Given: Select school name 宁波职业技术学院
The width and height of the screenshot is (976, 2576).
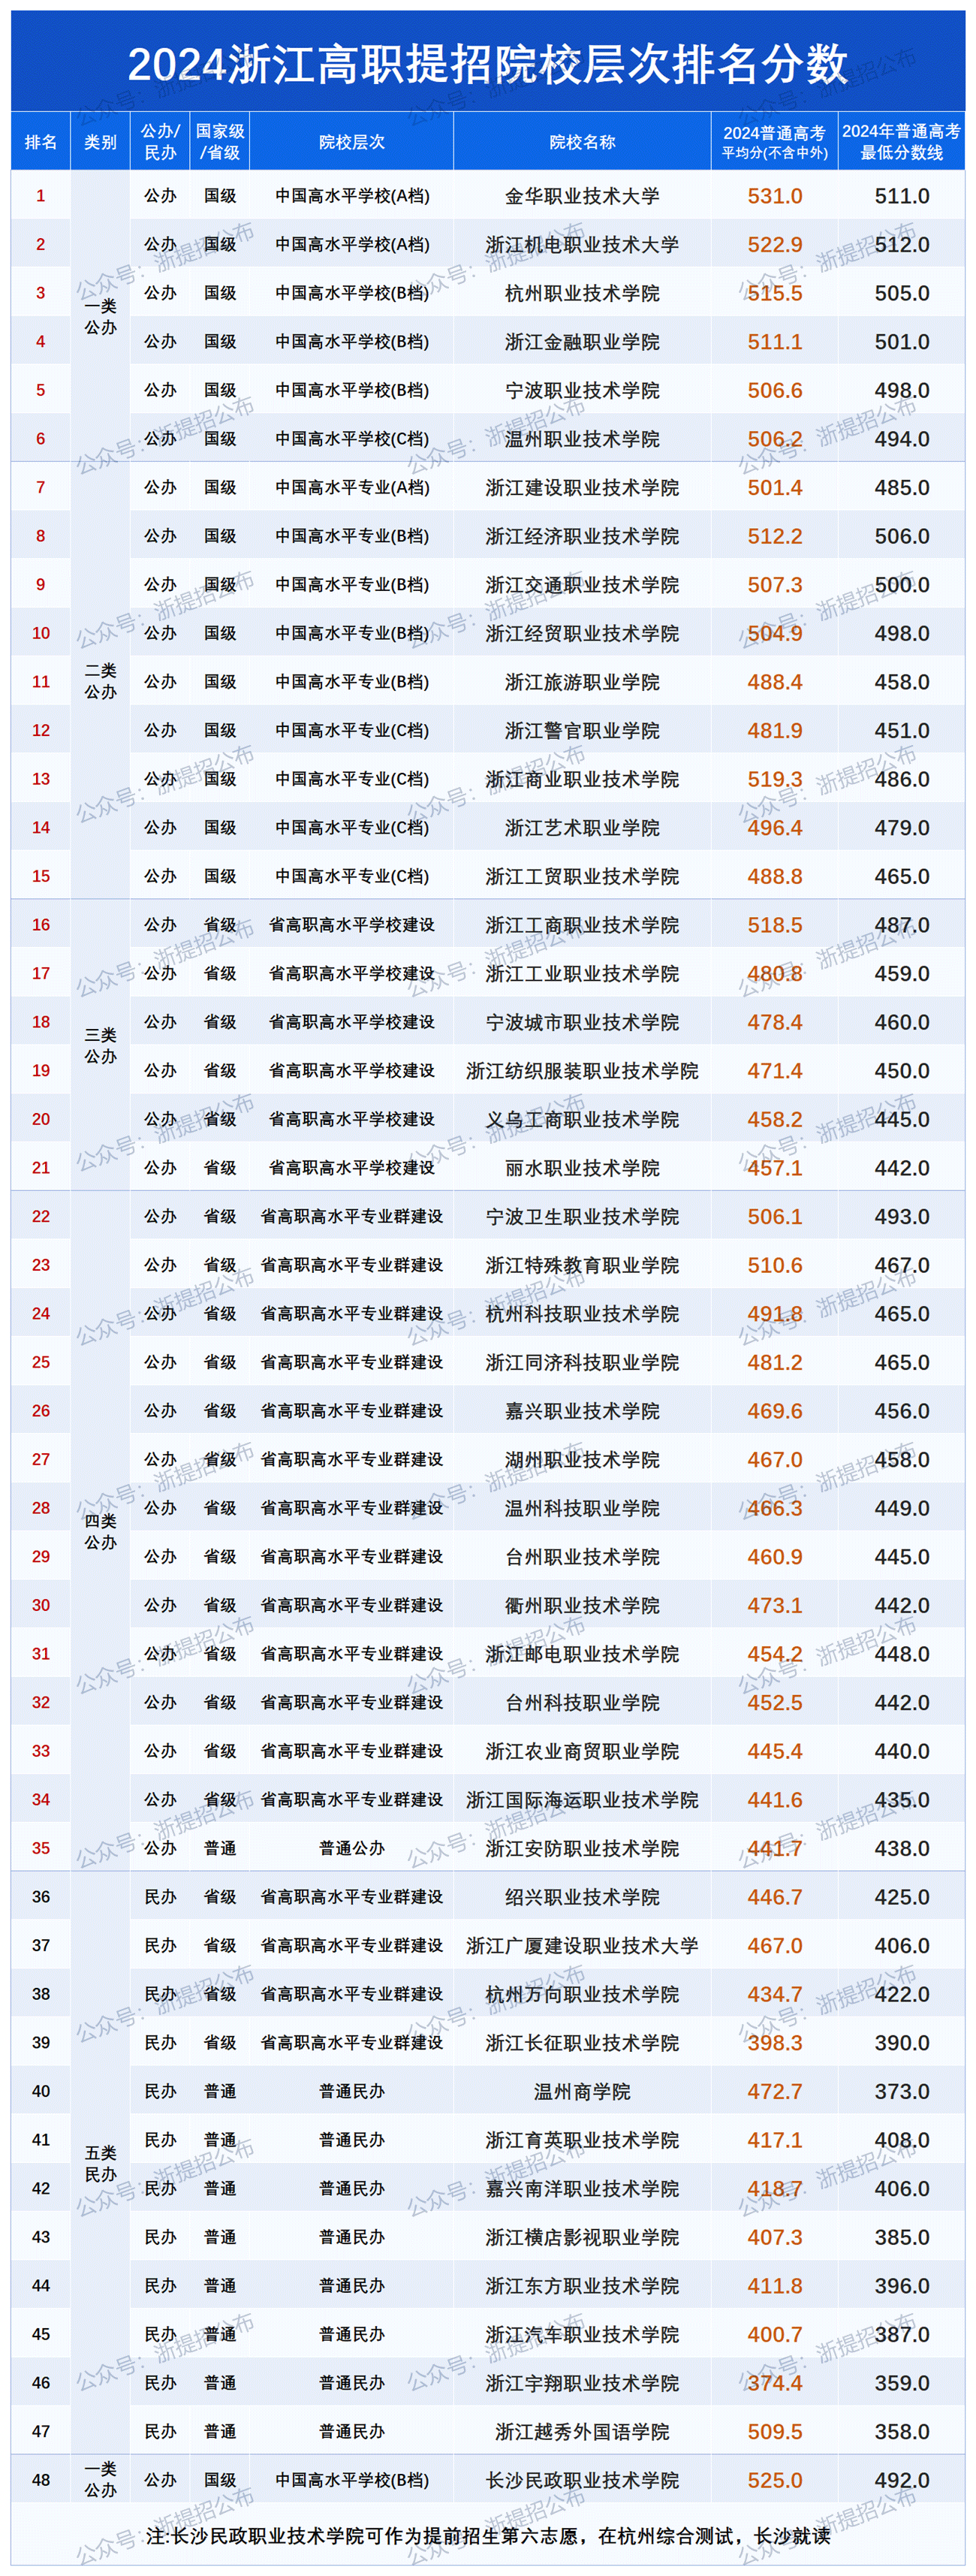Looking at the screenshot, I should pos(582,390).
